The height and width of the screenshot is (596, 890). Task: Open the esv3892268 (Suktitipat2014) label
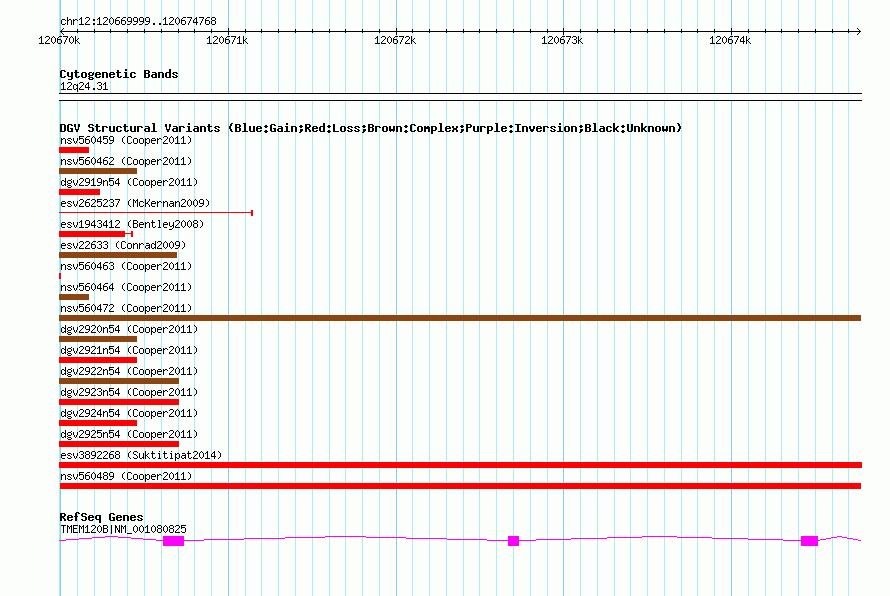click(141, 455)
